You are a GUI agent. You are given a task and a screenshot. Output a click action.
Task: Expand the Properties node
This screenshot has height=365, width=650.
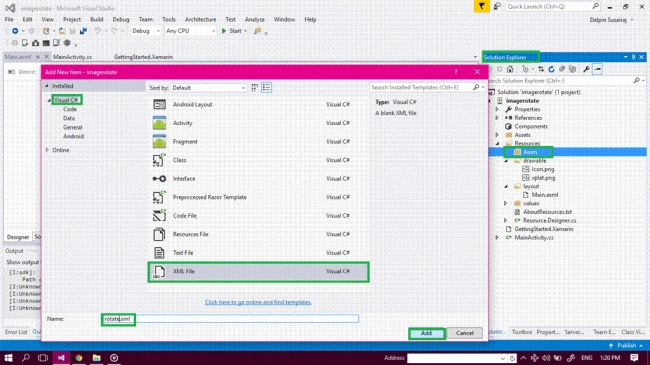497,110
